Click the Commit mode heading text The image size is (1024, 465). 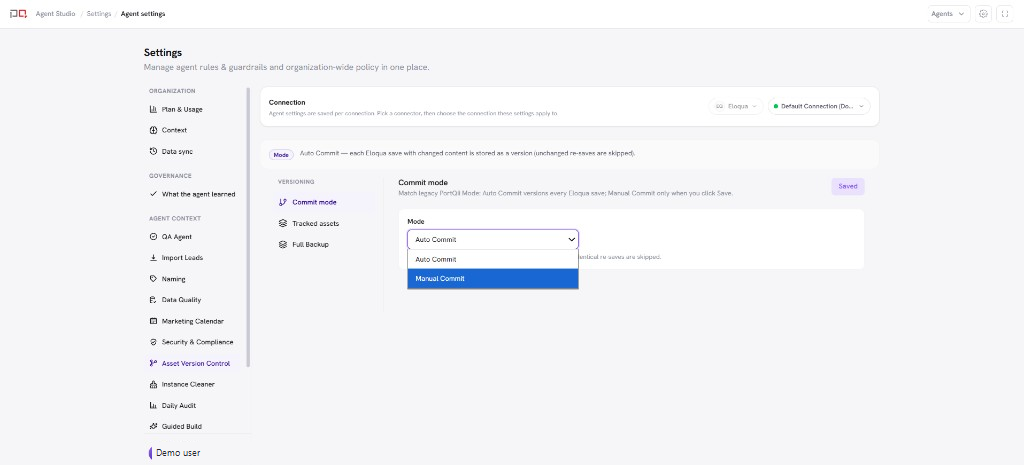[x=423, y=182]
